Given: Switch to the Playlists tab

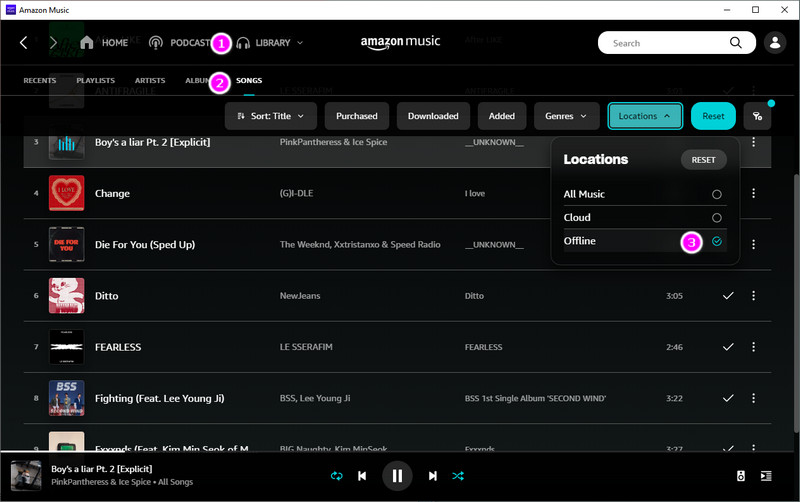Looking at the screenshot, I should click(95, 81).
